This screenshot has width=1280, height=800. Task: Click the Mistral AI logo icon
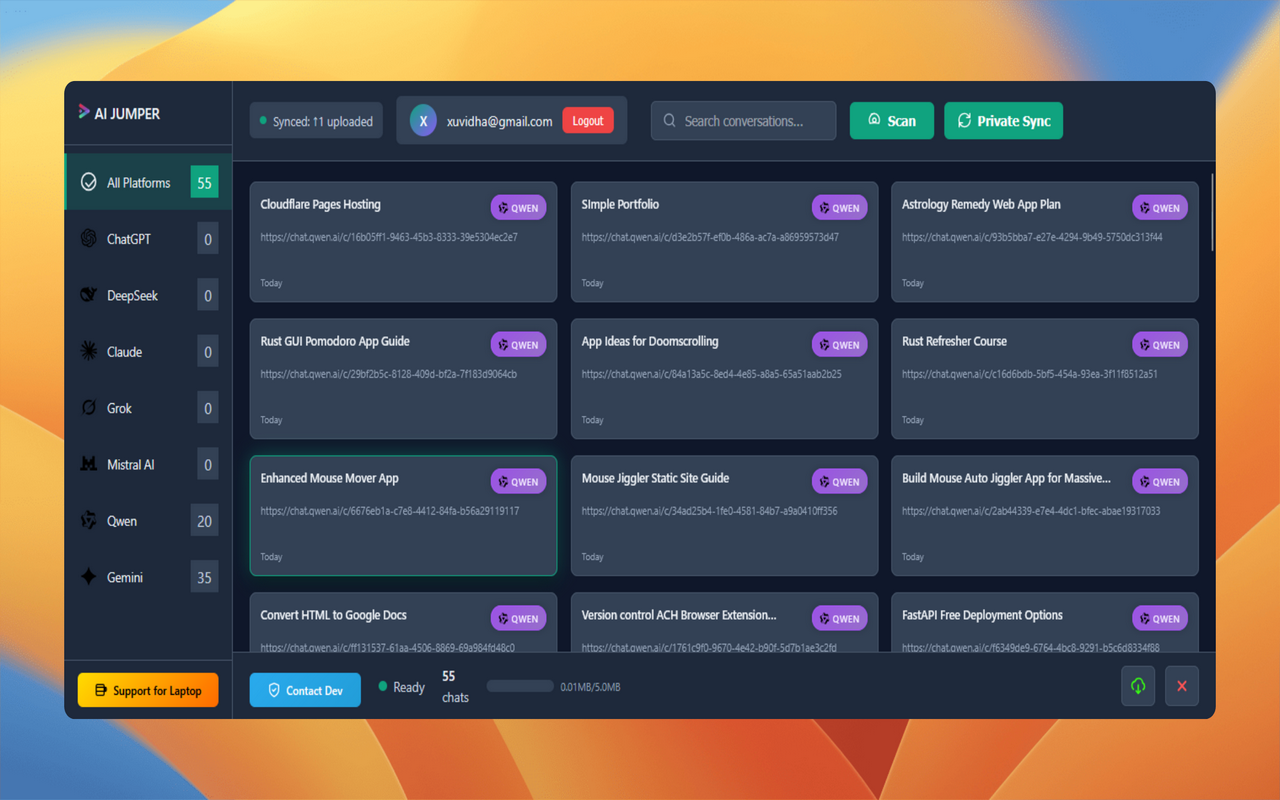(x=89, y=464)
